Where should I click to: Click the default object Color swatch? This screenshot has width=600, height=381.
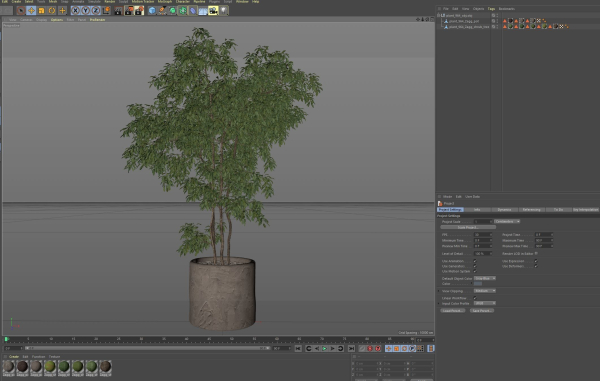coord(478,284)
